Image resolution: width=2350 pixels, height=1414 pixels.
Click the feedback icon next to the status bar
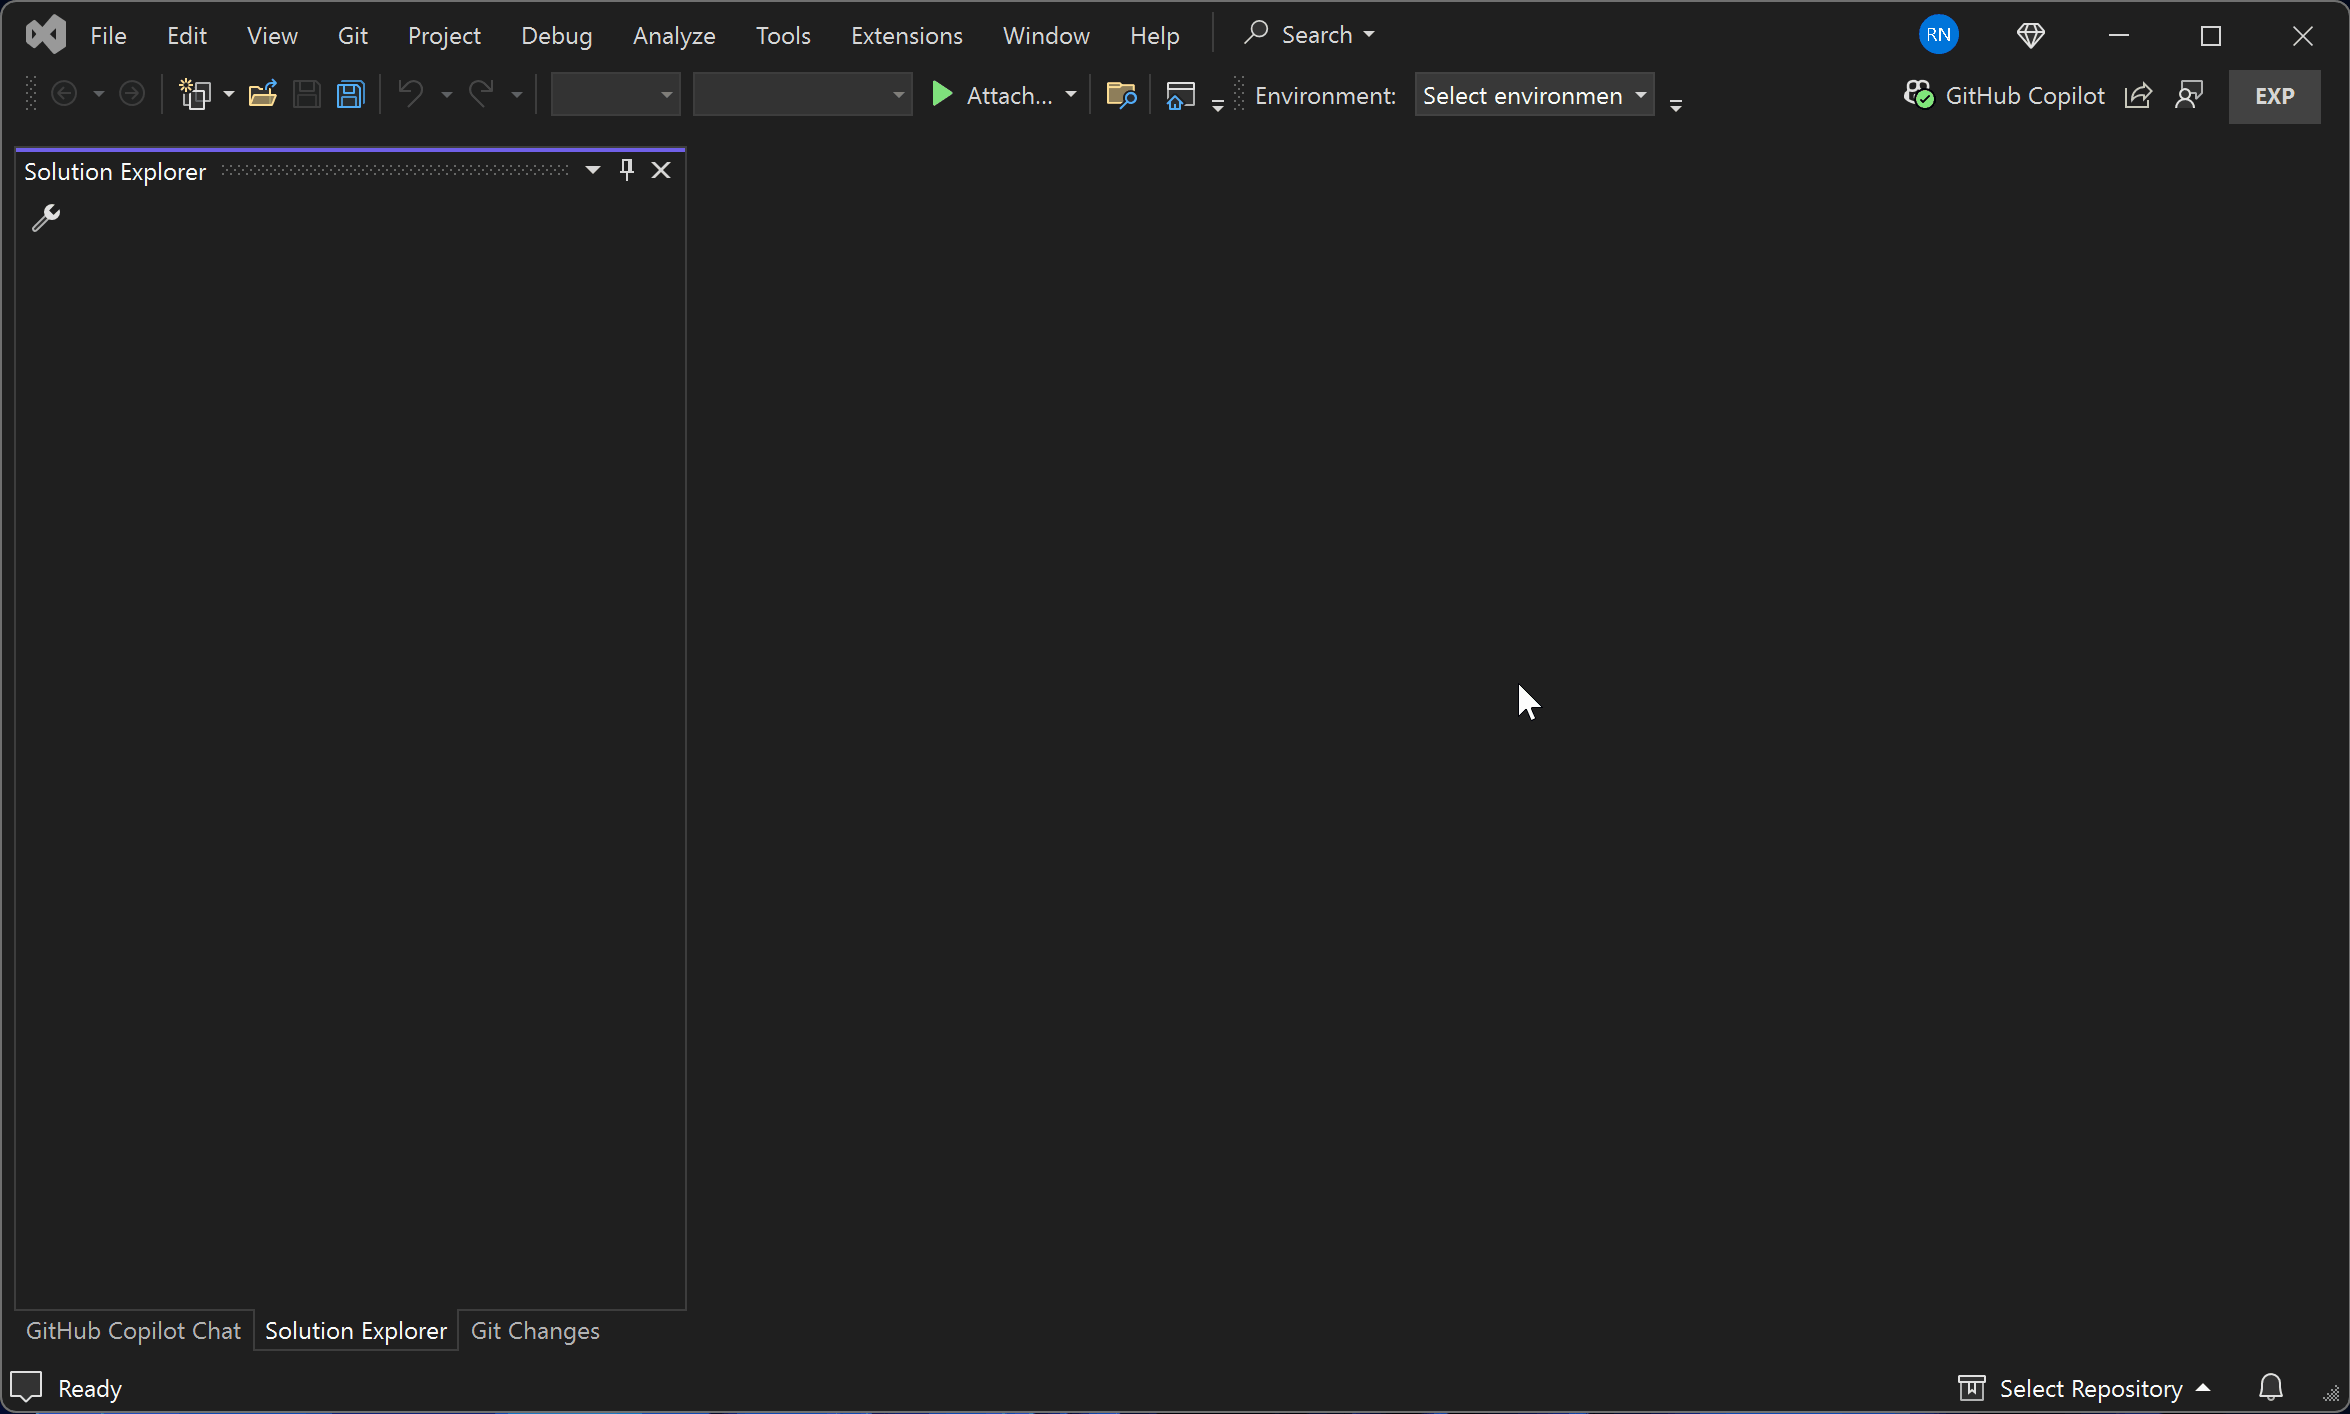point(26,1387)
